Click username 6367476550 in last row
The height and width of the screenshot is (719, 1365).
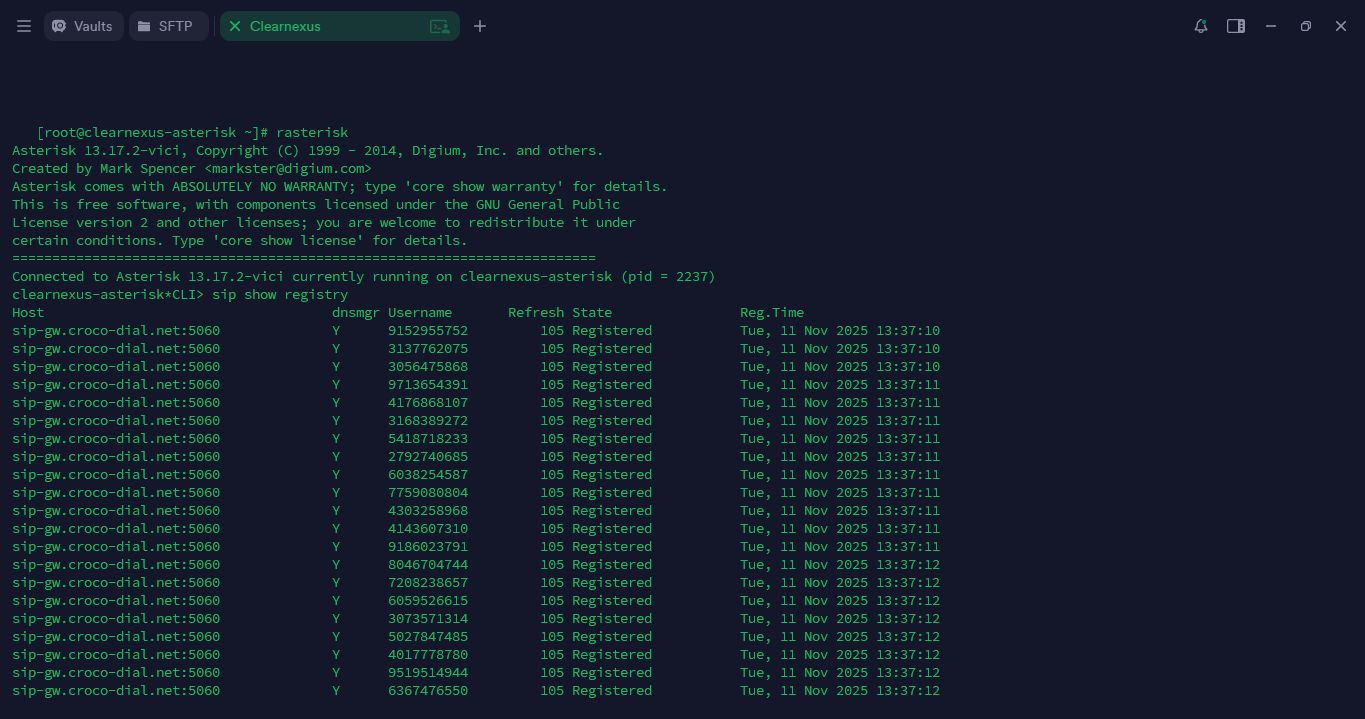pyautogui.click(x=428, y=690)
